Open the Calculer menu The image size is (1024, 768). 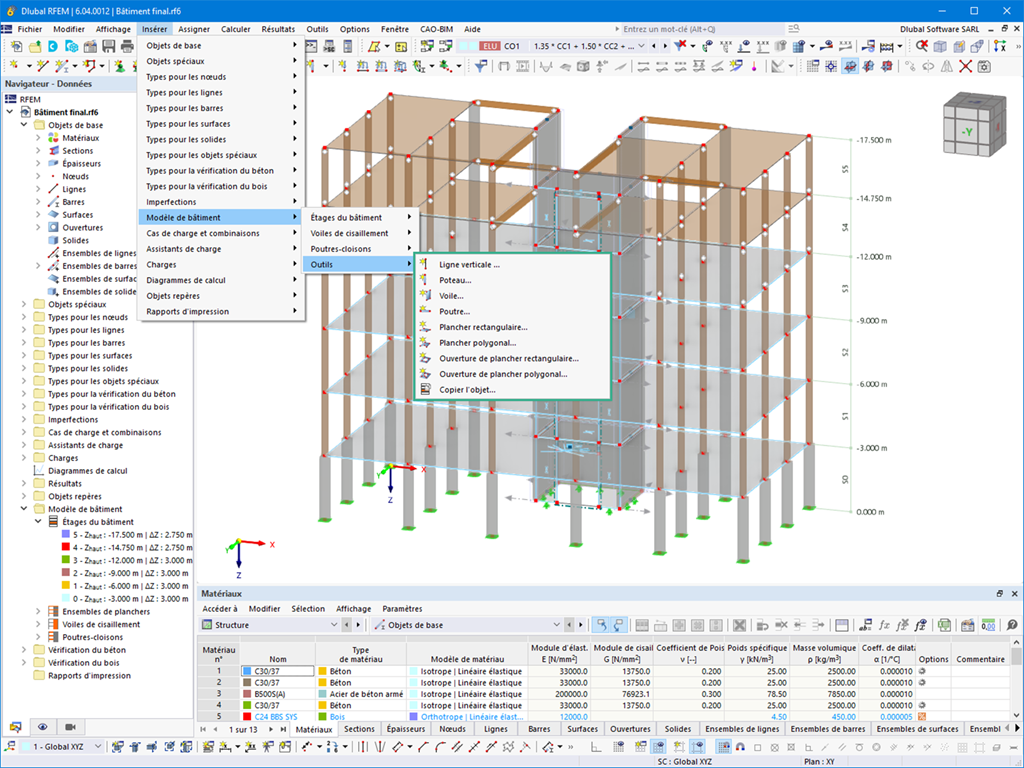(x=236, y=29)
